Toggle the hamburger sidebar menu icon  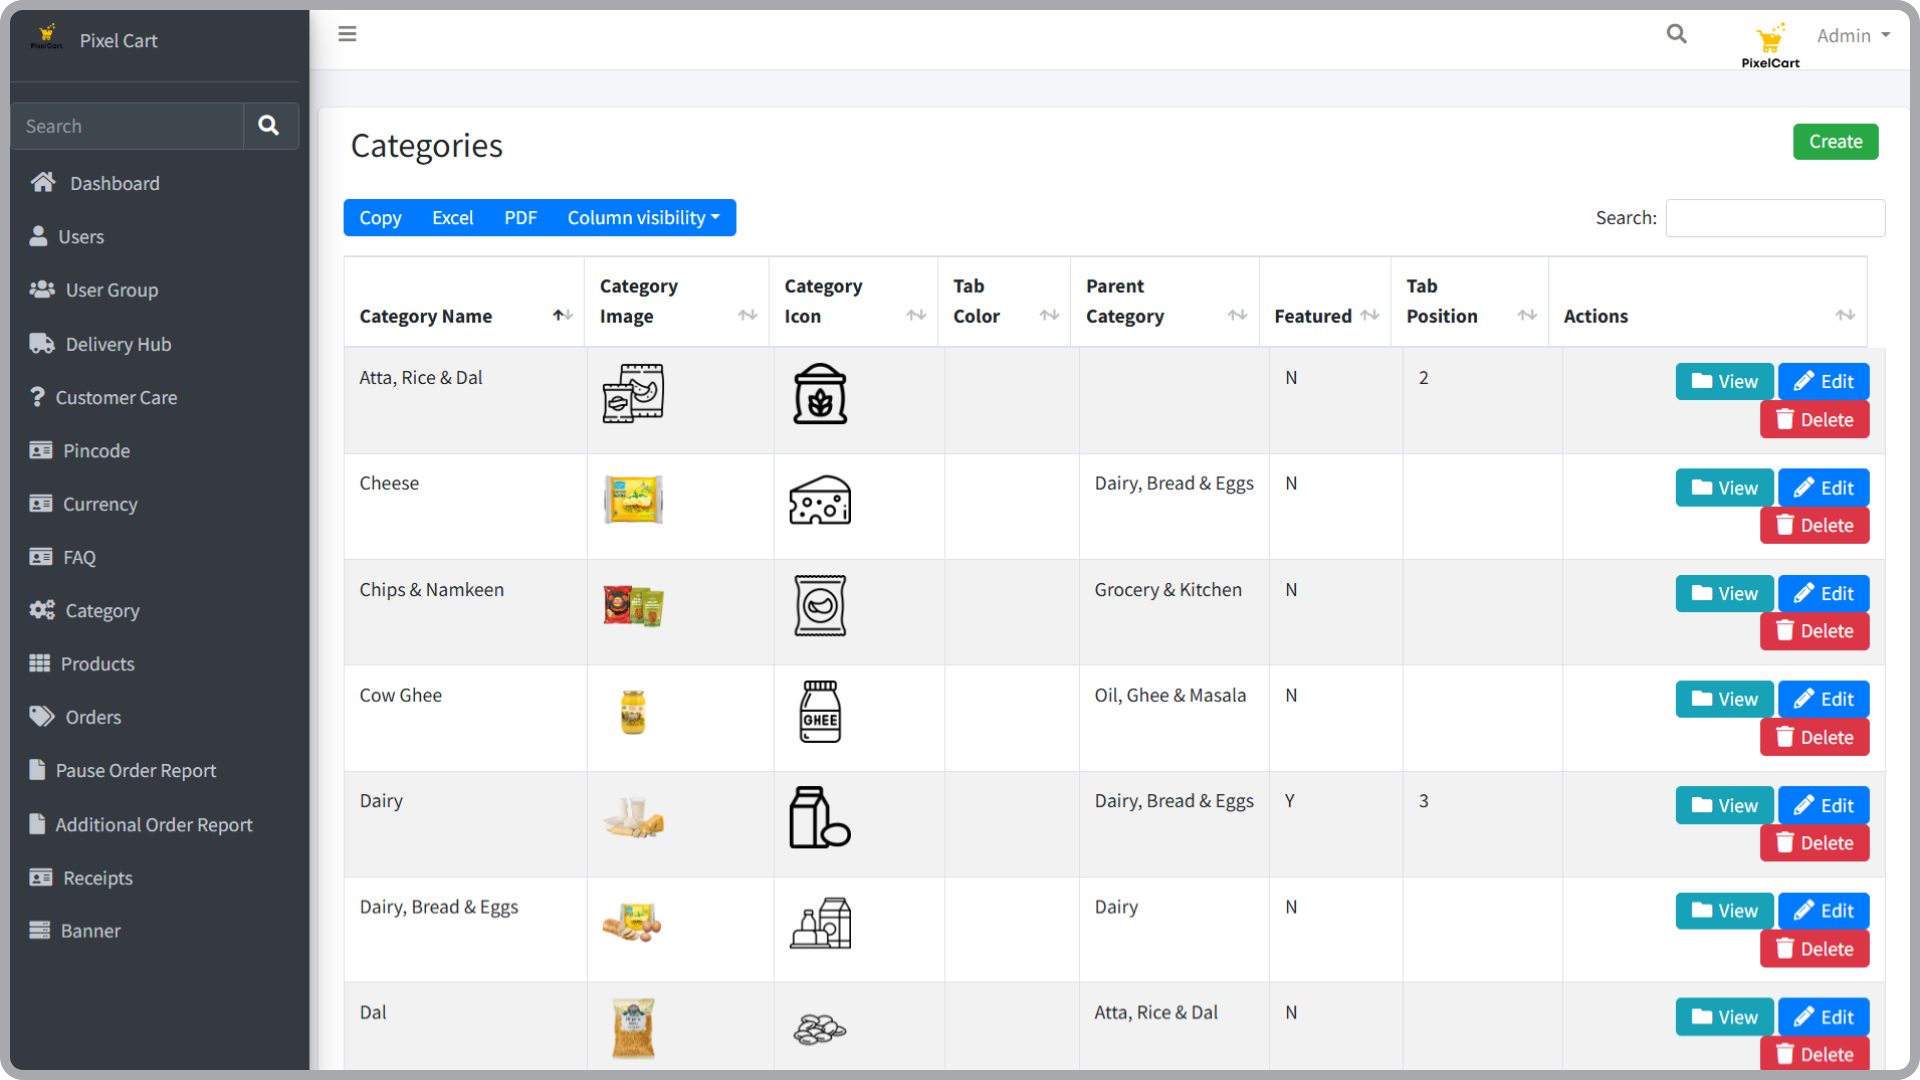pyautogui.click(x=347, y=34)
